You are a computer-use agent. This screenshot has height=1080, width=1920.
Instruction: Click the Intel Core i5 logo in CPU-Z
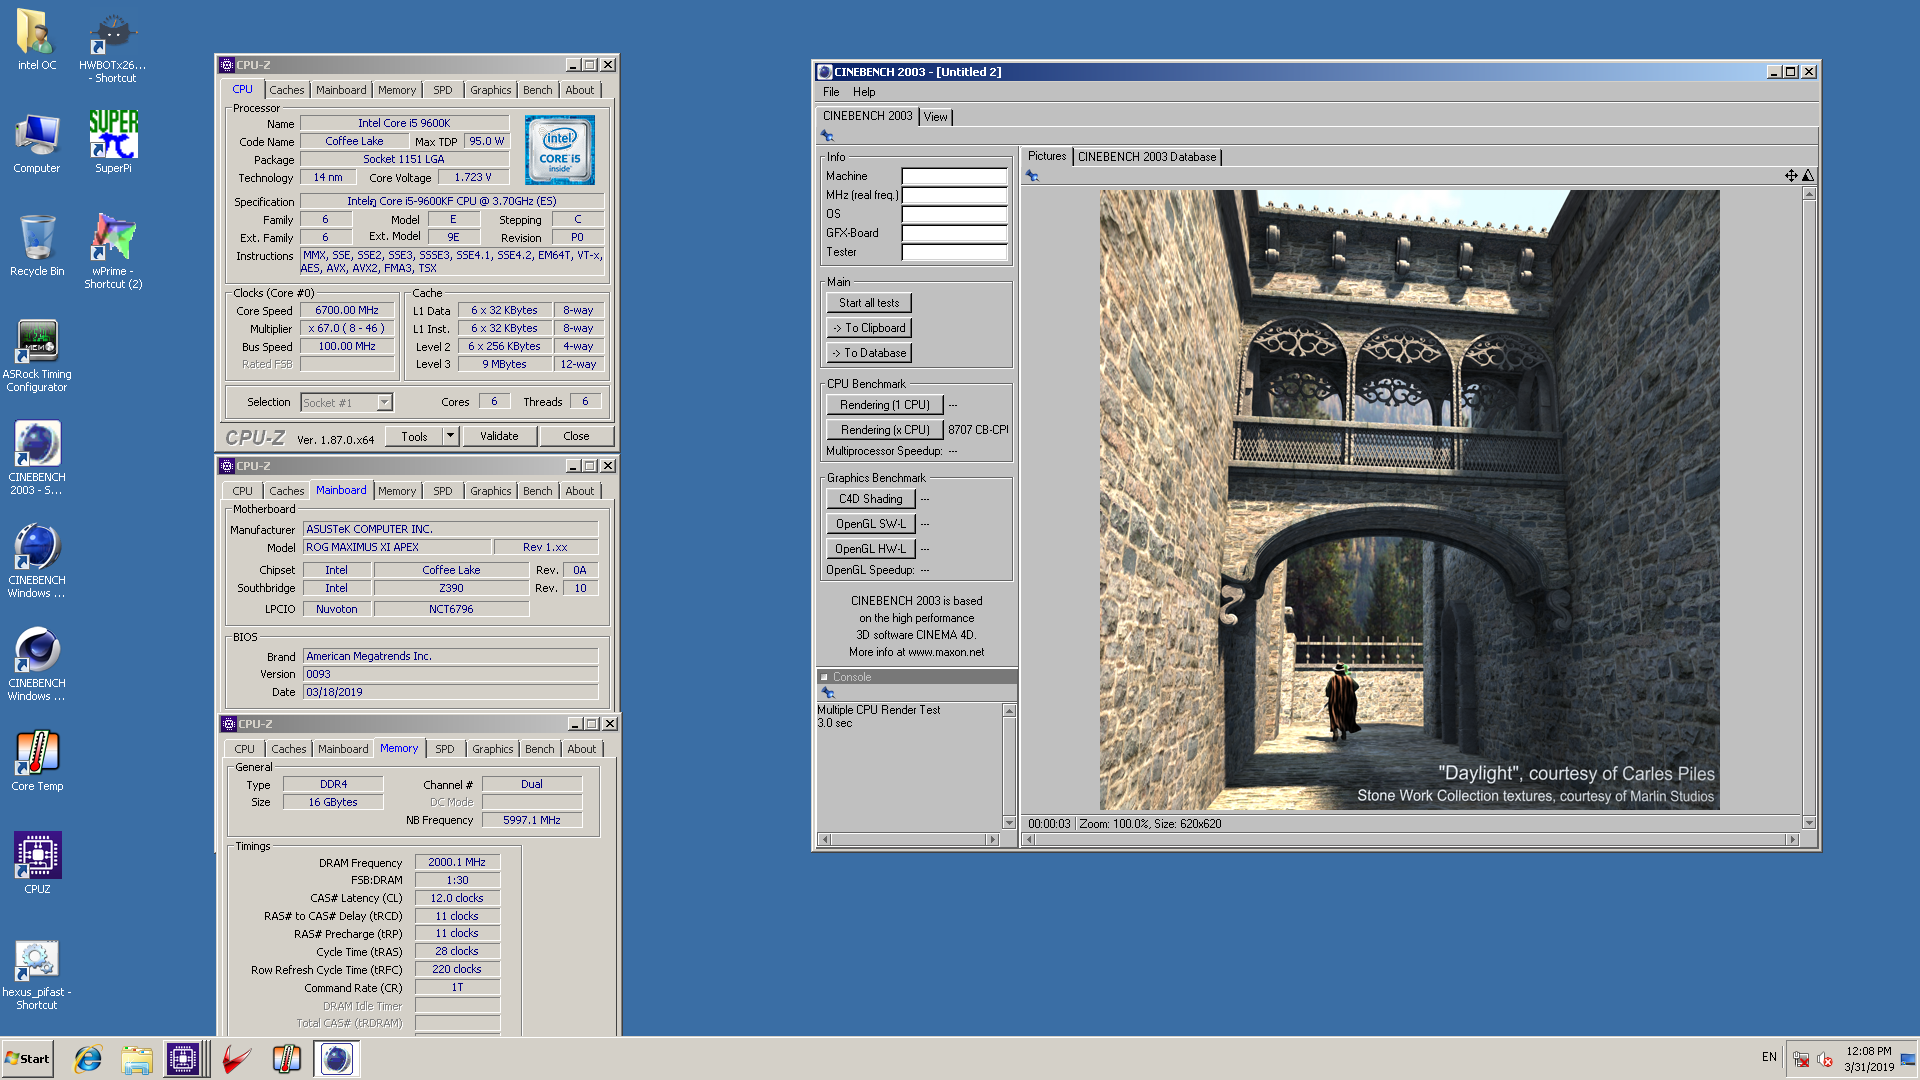point(560,150)
